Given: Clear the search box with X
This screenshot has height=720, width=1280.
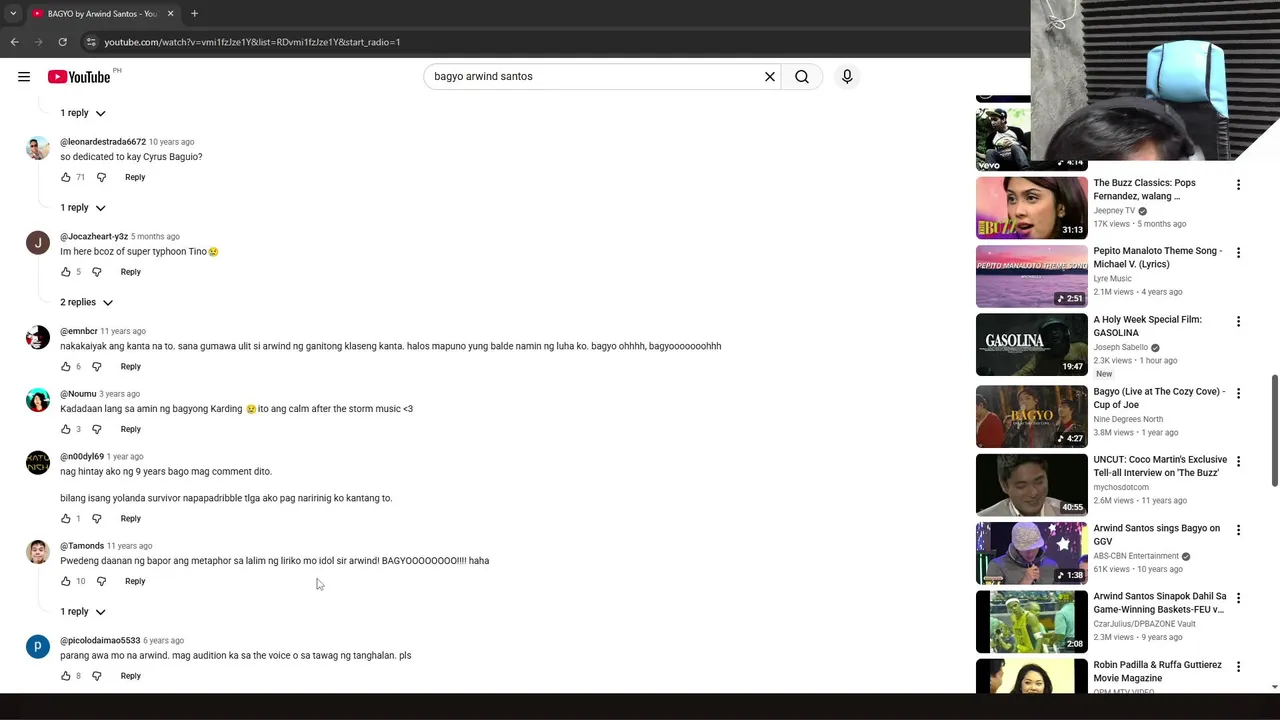Looking at the screenshot, I should 770,77.
